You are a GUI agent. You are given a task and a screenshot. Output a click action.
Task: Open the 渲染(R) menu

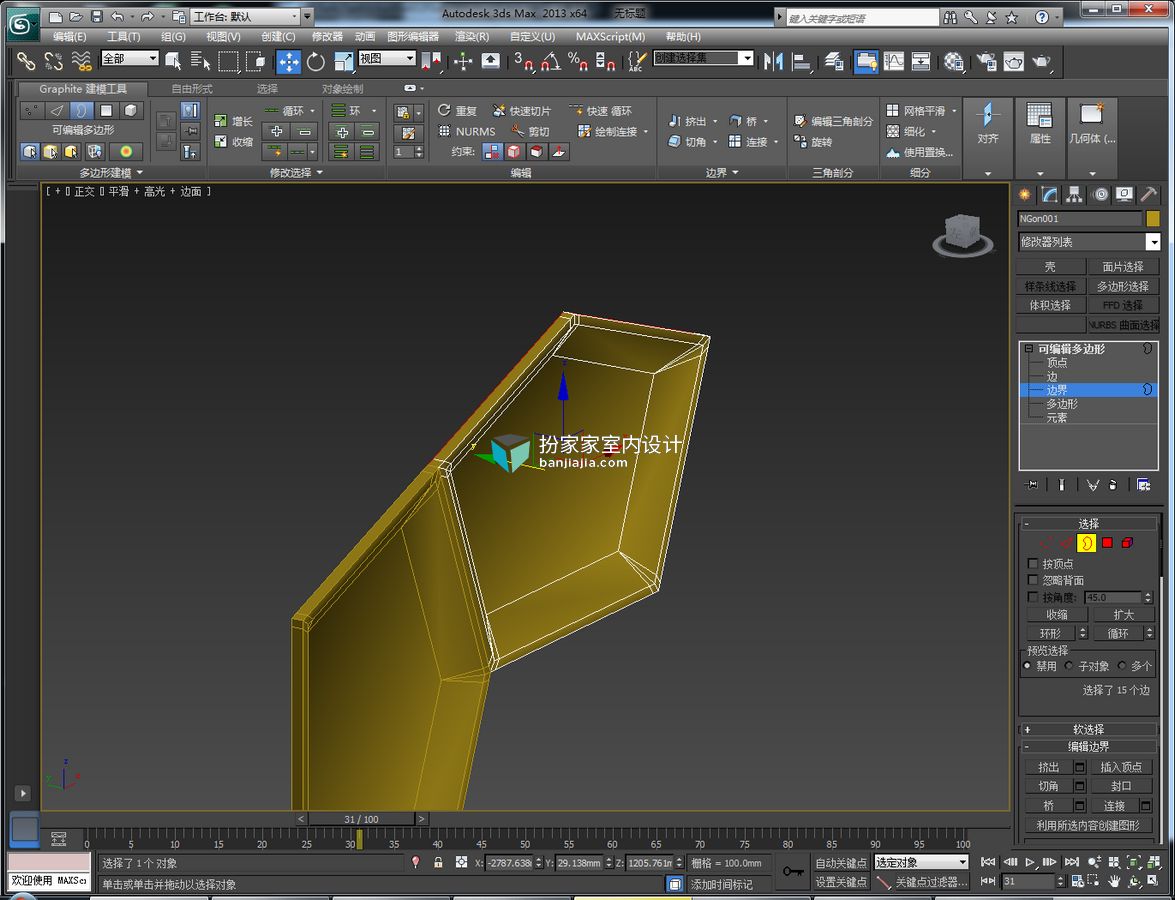(x=472, y=37)
